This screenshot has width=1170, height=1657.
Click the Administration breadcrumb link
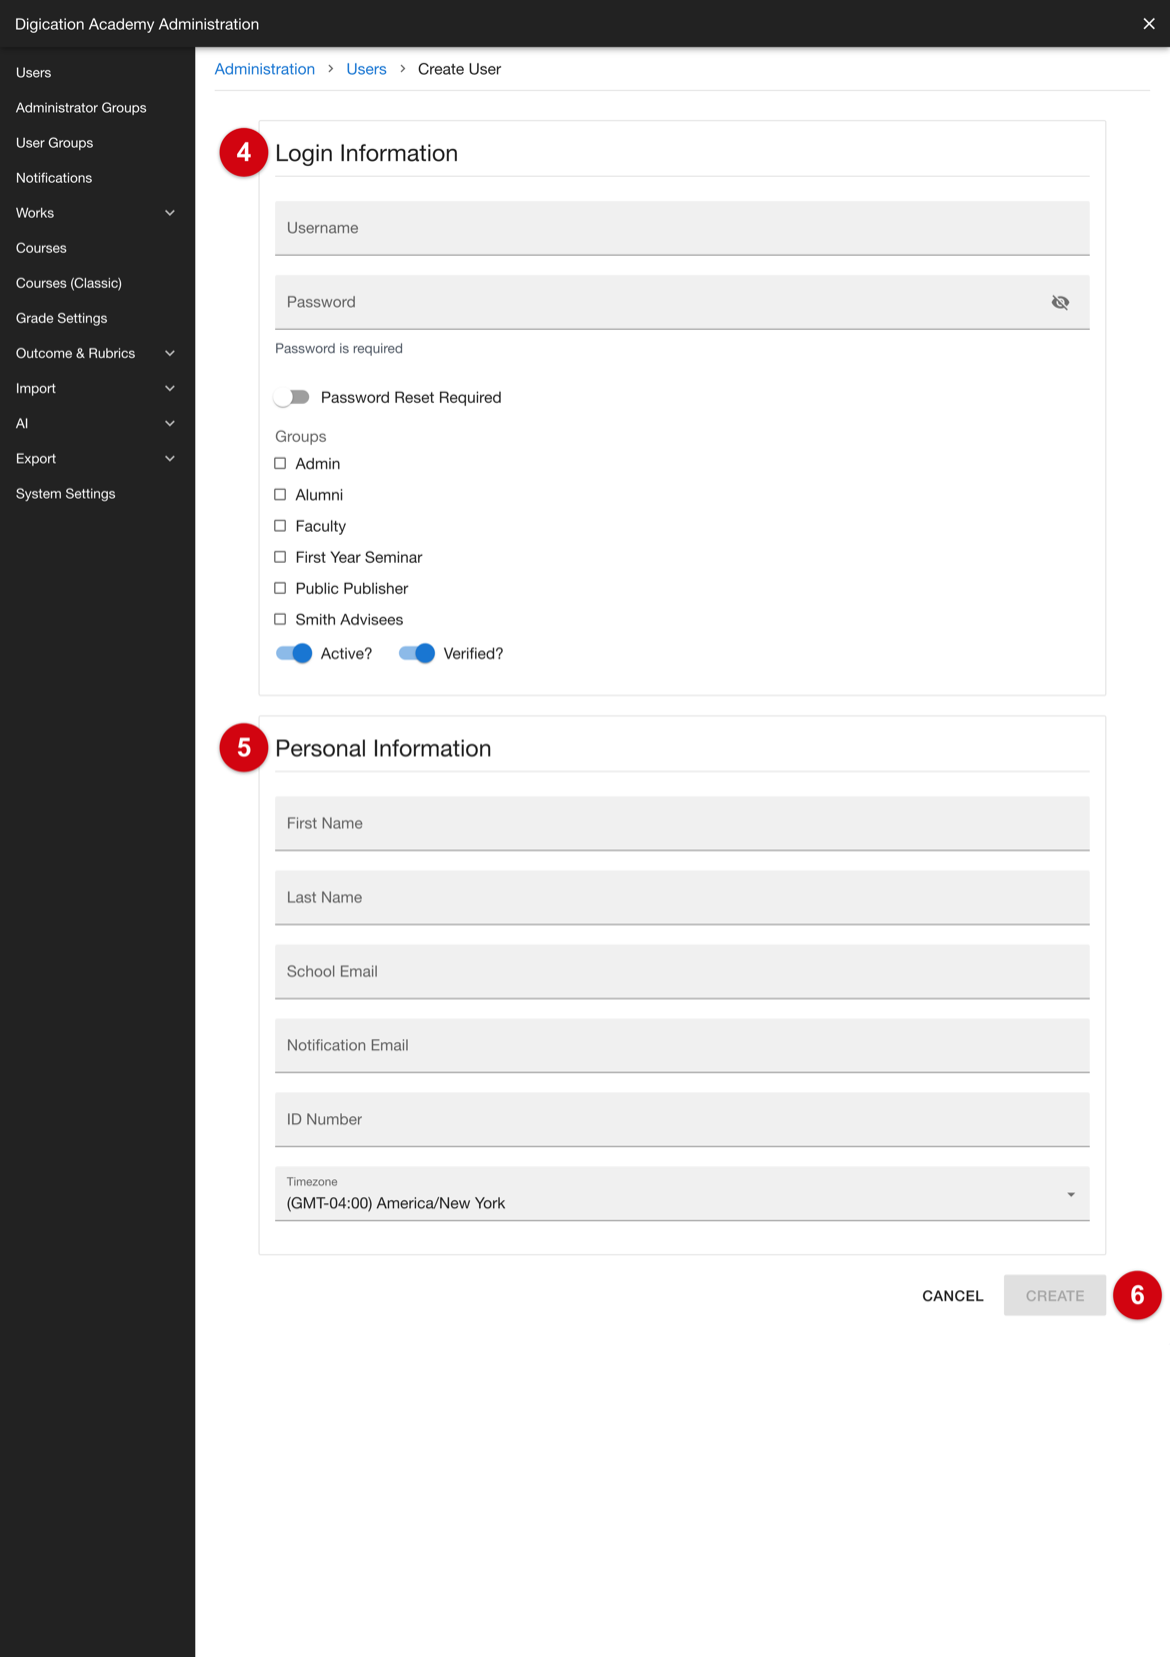(265, 69)
